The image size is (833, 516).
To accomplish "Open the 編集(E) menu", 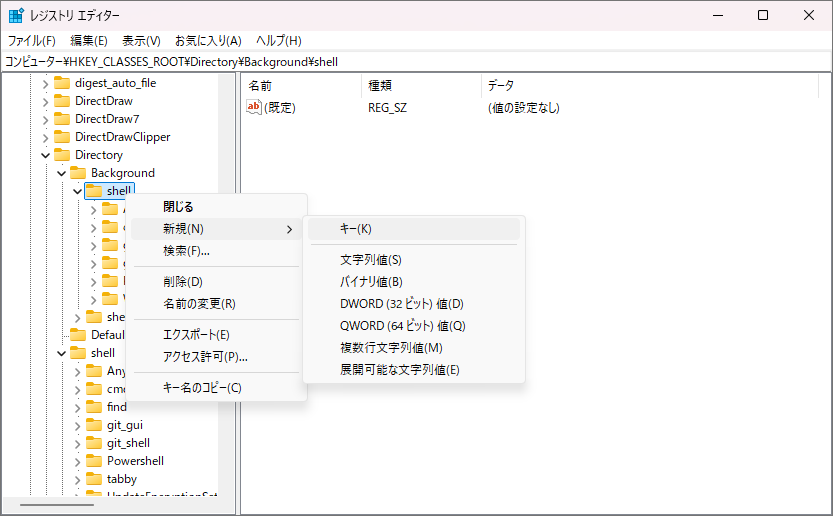I will (x=89, y=41).
